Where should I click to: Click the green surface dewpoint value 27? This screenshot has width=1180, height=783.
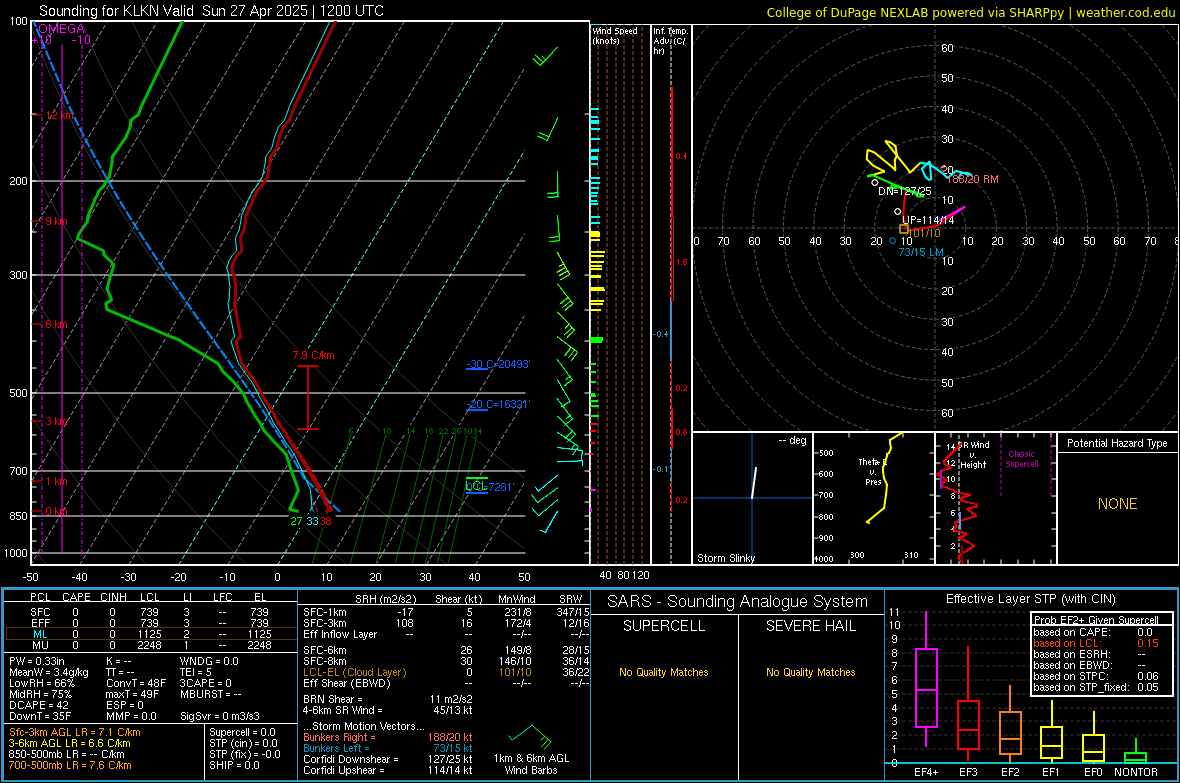(x=297, y=521)
